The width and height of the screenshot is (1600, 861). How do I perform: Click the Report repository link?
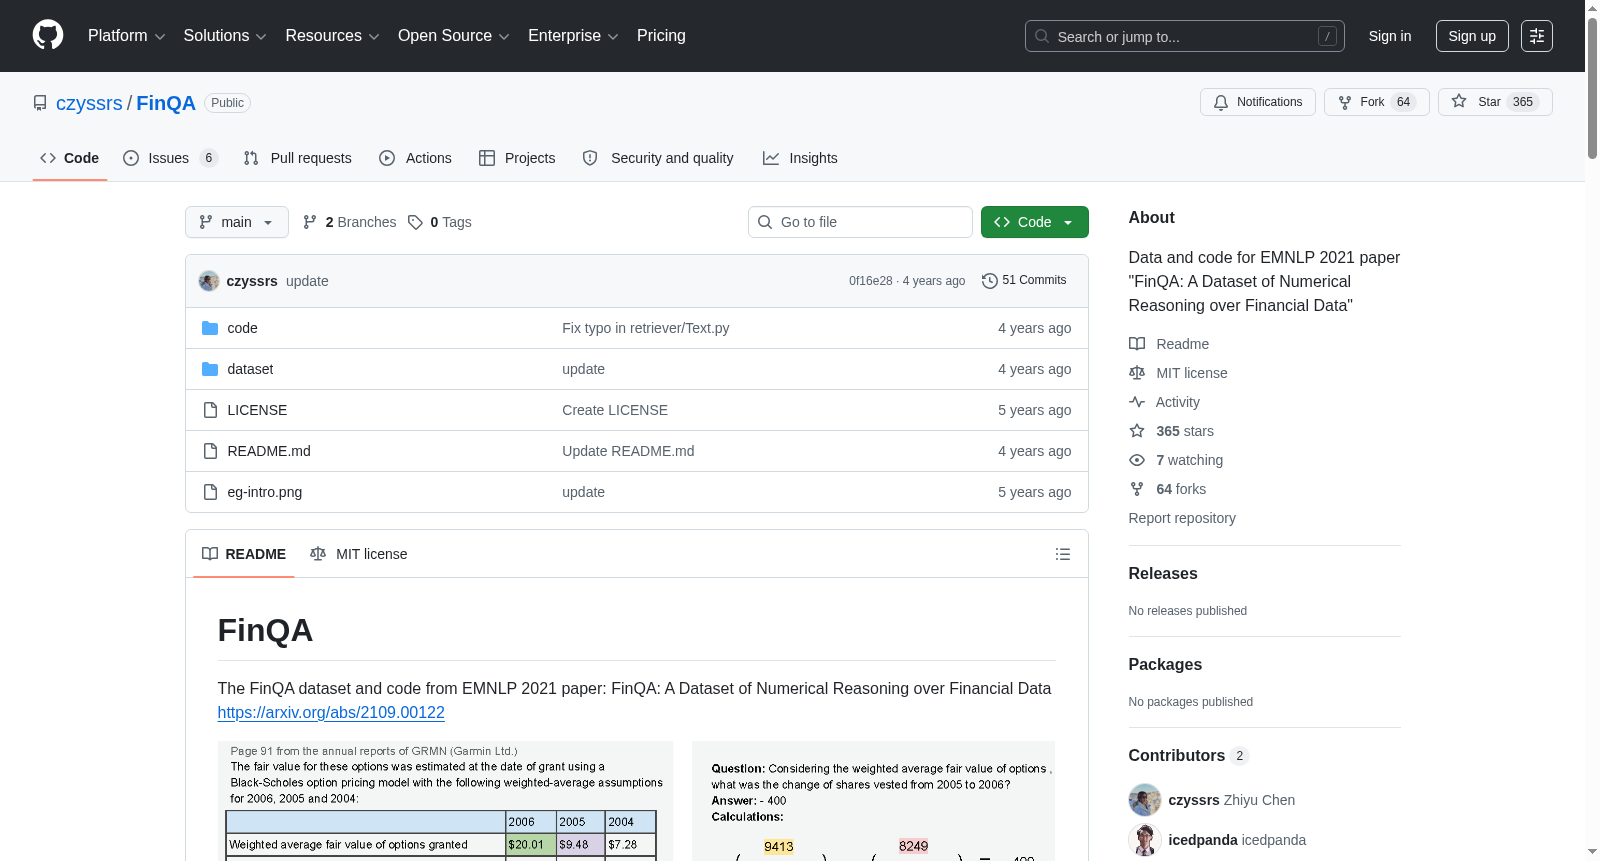pyautogui.click(x=1182, y=518)
